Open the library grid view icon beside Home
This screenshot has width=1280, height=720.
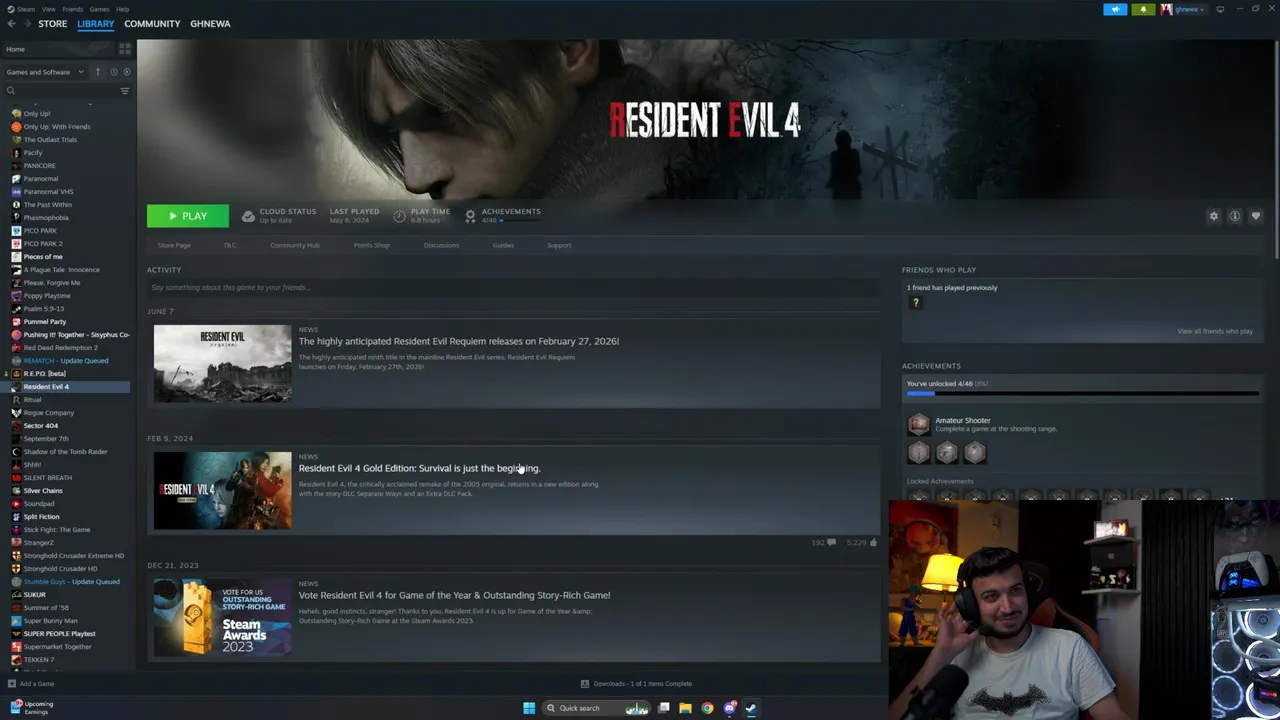point(124,48)
